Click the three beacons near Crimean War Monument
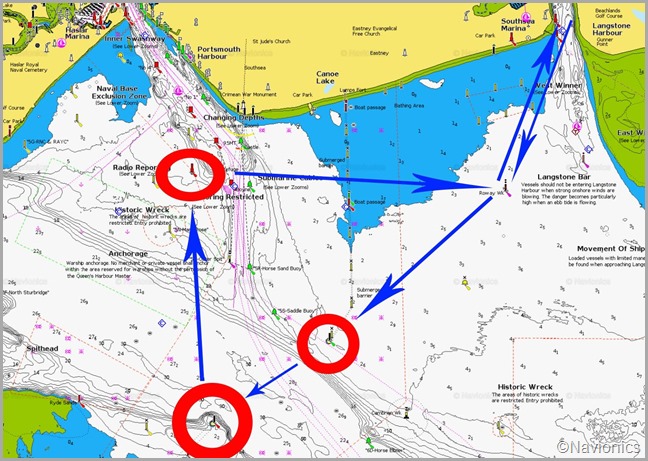Image resolution: width=648 pixels, height=461 pixels. point(245,109)
